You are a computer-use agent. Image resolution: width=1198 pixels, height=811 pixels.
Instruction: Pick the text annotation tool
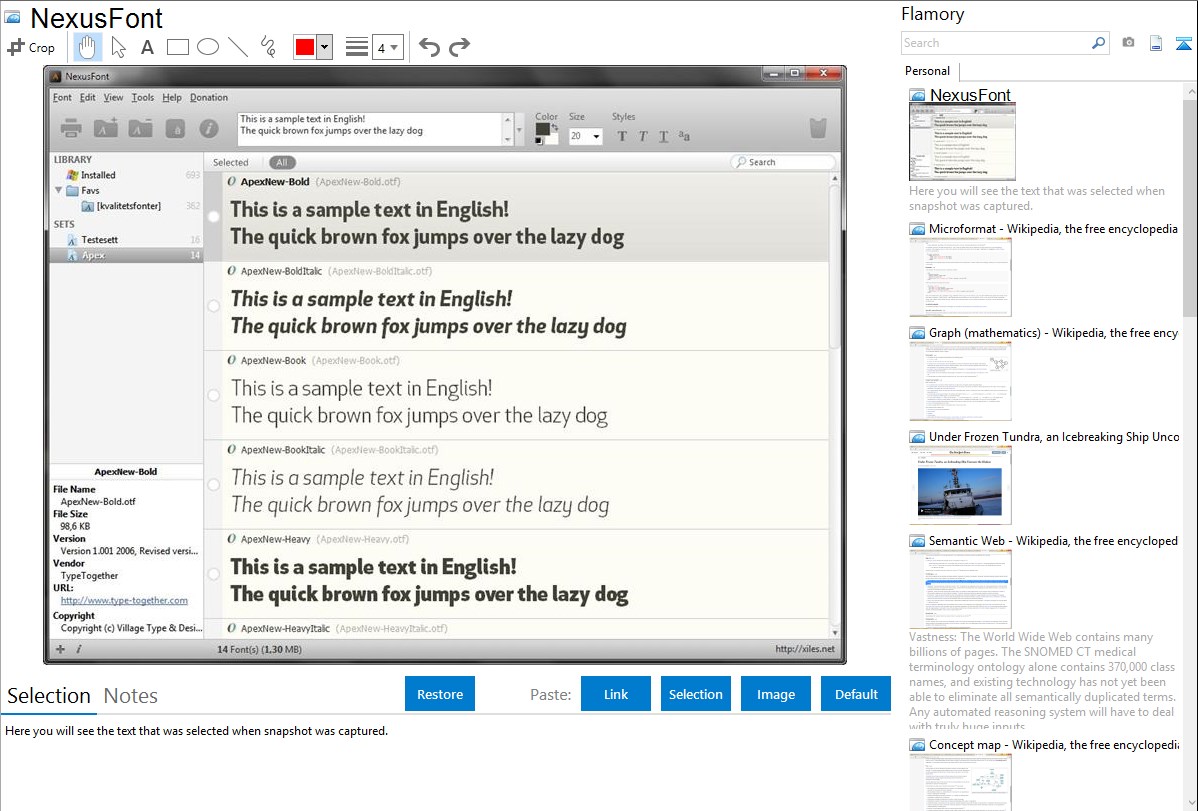(x=147, y=47)
